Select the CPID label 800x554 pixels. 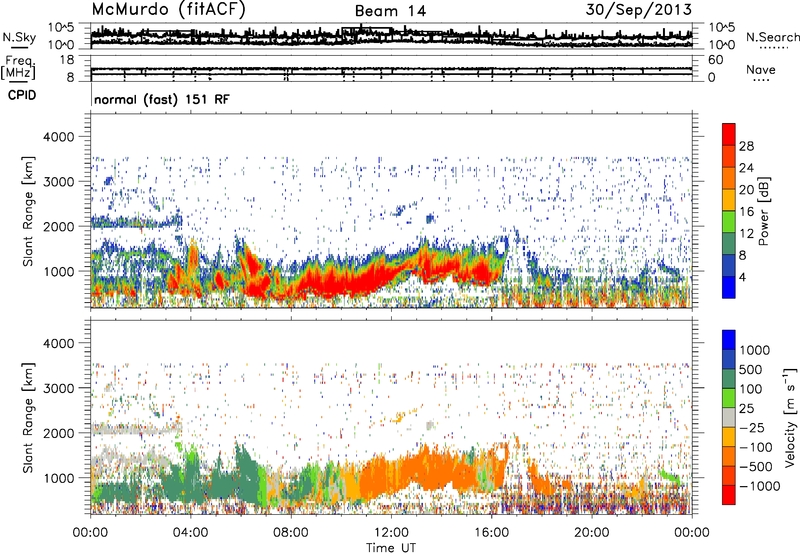click(22, 95)
